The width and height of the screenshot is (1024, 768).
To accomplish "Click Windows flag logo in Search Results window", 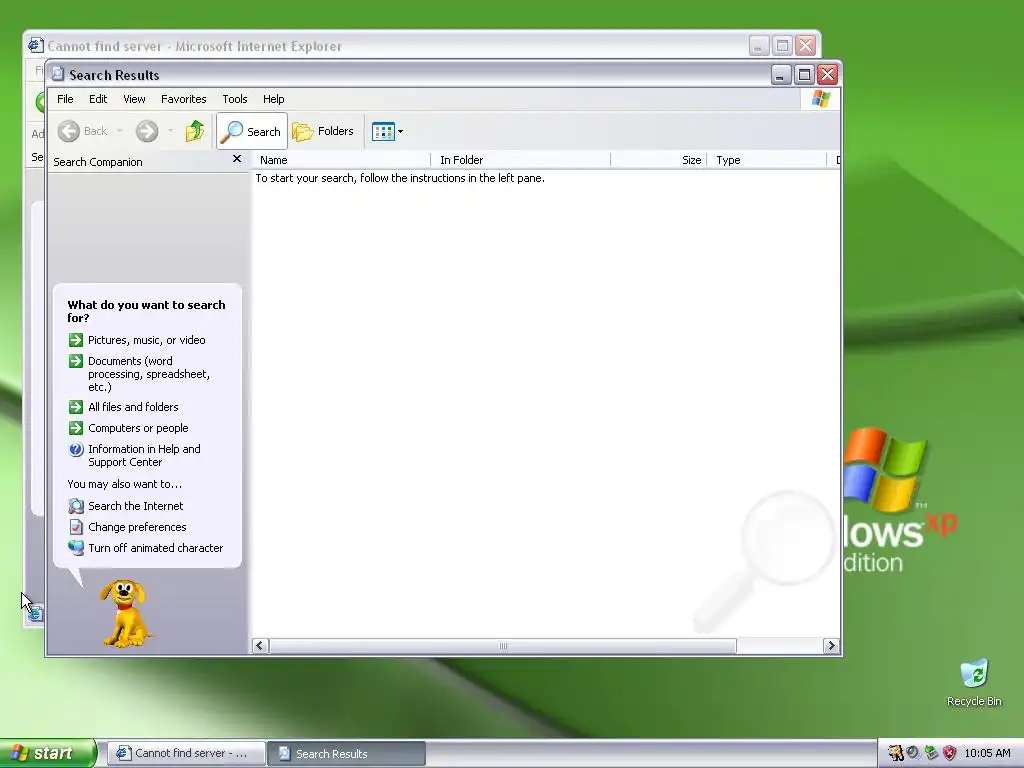I will click(820, 99).
